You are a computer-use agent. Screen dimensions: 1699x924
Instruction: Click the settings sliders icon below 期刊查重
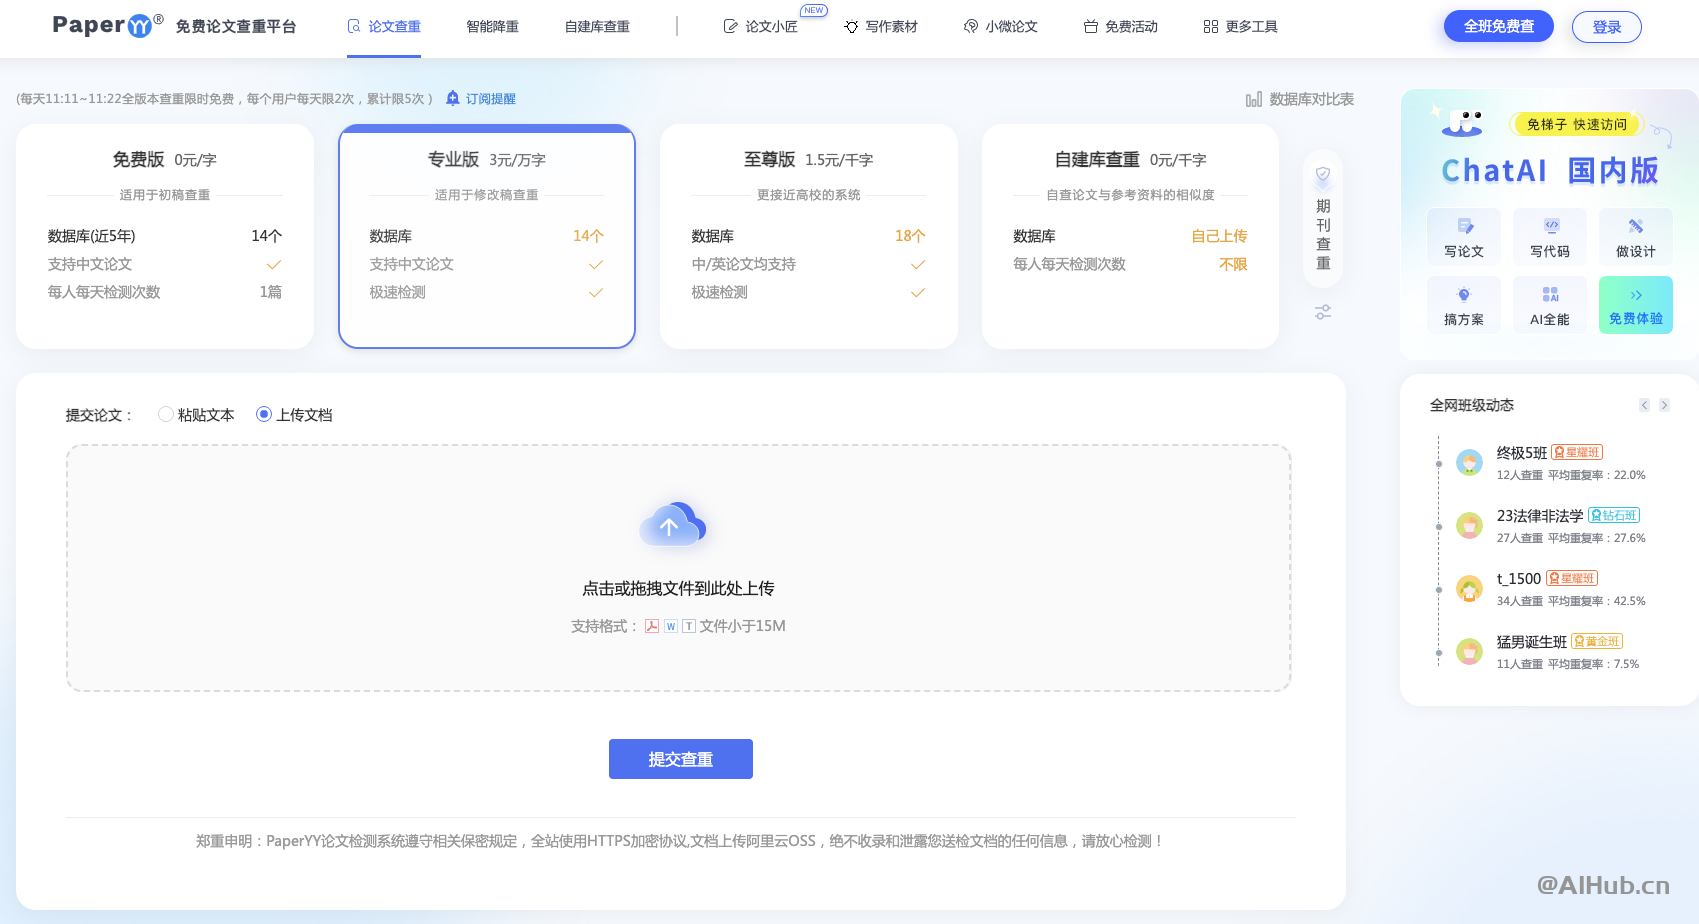tap(1323, 312)
